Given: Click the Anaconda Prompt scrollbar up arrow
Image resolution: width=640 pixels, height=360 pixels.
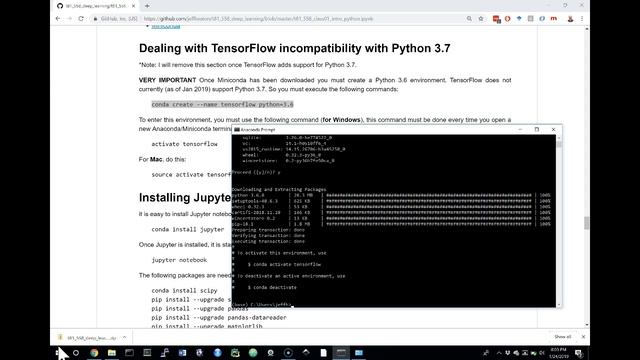Looking at the screenshot, I should tap(559, 138).
